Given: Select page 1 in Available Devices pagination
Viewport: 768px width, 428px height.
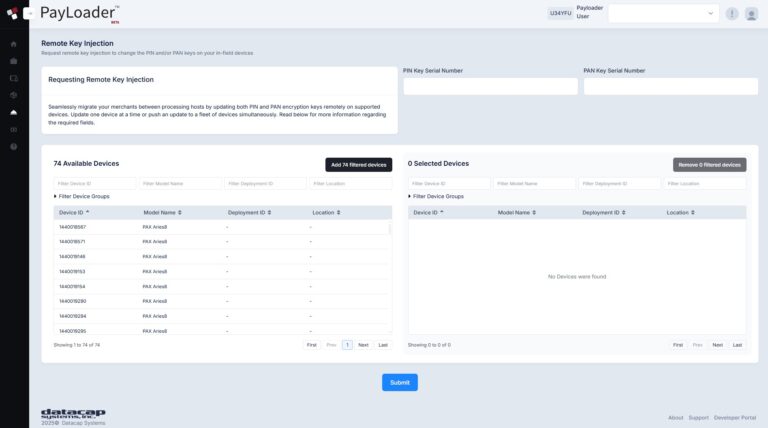Looking at the screenshot, I should tap(347, 345).
